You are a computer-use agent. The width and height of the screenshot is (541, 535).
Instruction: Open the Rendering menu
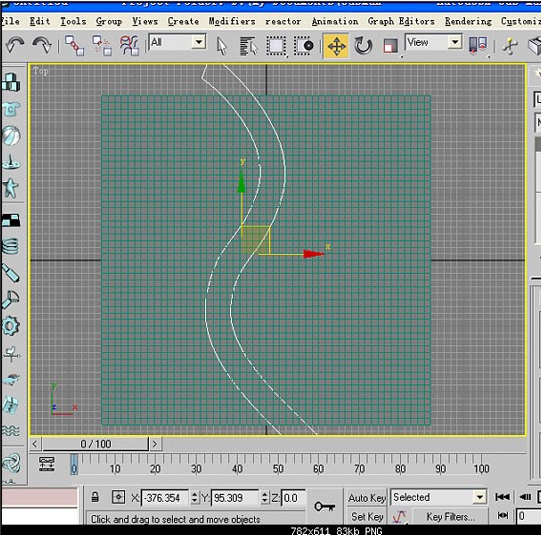pos(468,21)
